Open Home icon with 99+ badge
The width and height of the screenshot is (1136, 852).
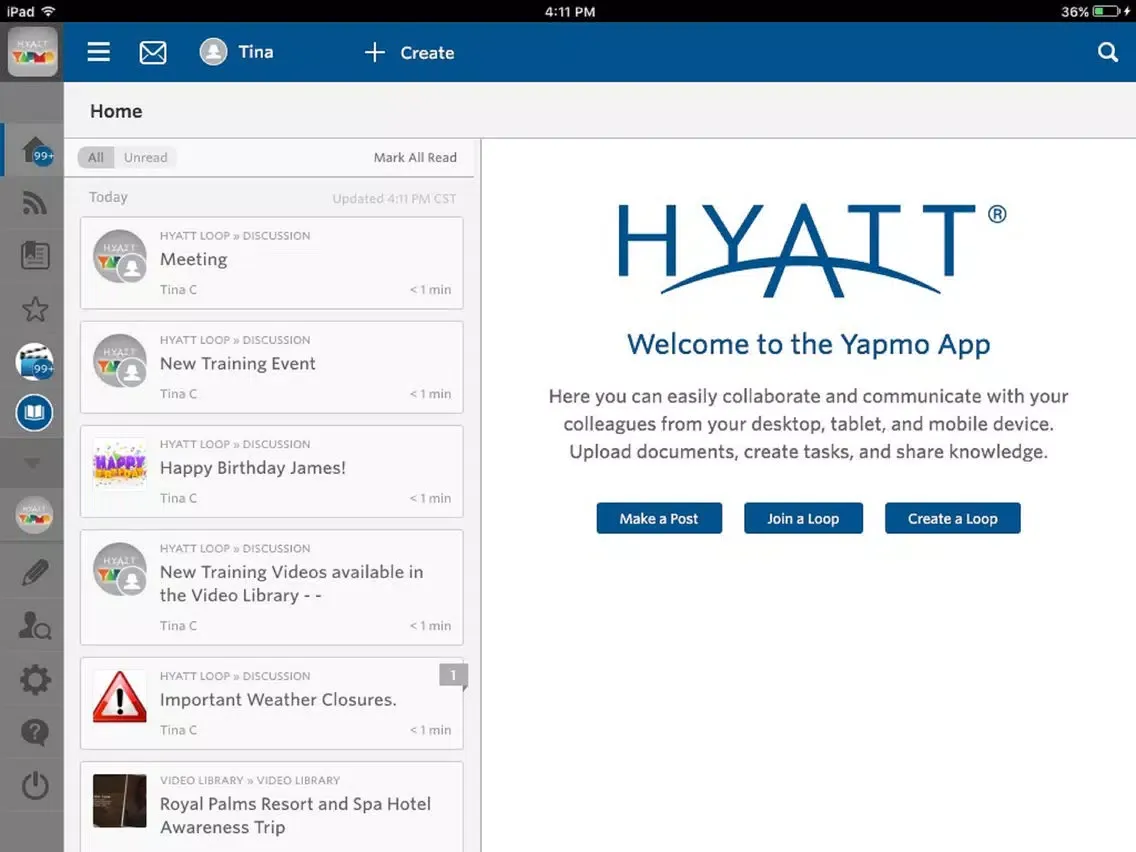tap(35, 150)
